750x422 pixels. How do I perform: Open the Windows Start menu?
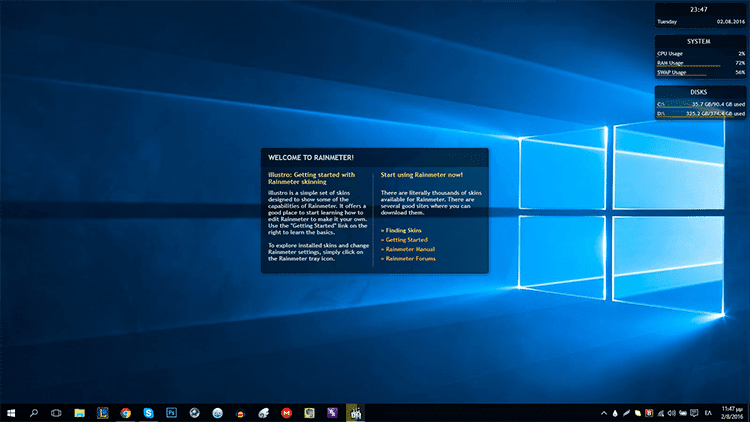[x=11, y=413]
